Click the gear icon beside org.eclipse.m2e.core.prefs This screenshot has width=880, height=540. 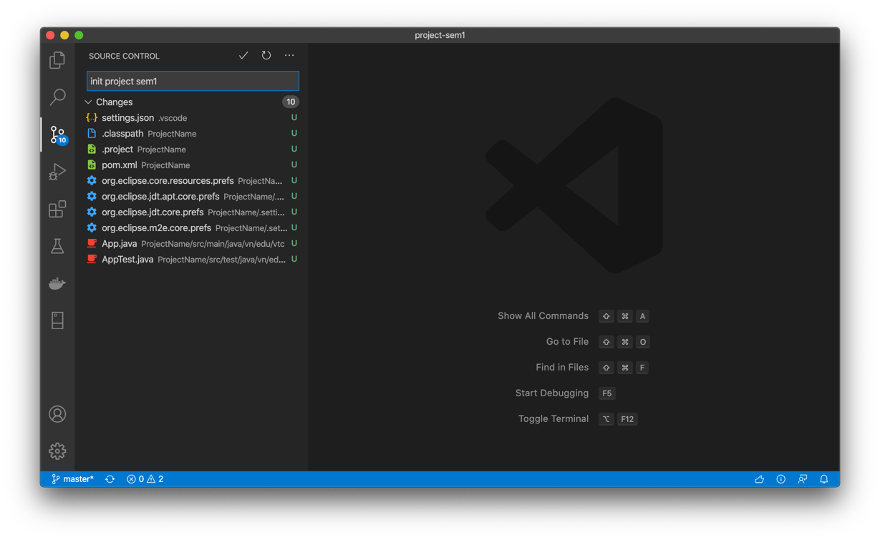pyautogui.click(x=91, y=228)
